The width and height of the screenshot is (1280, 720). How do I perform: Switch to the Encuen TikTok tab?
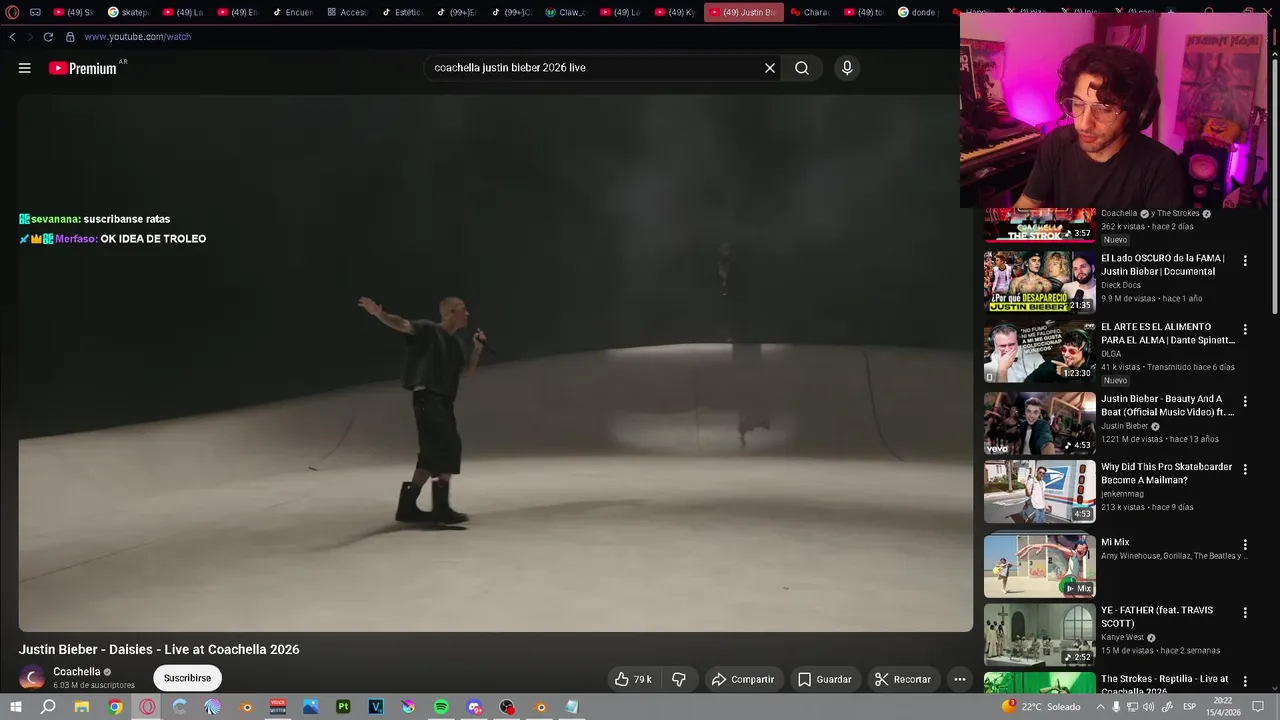tap(293, 12)
